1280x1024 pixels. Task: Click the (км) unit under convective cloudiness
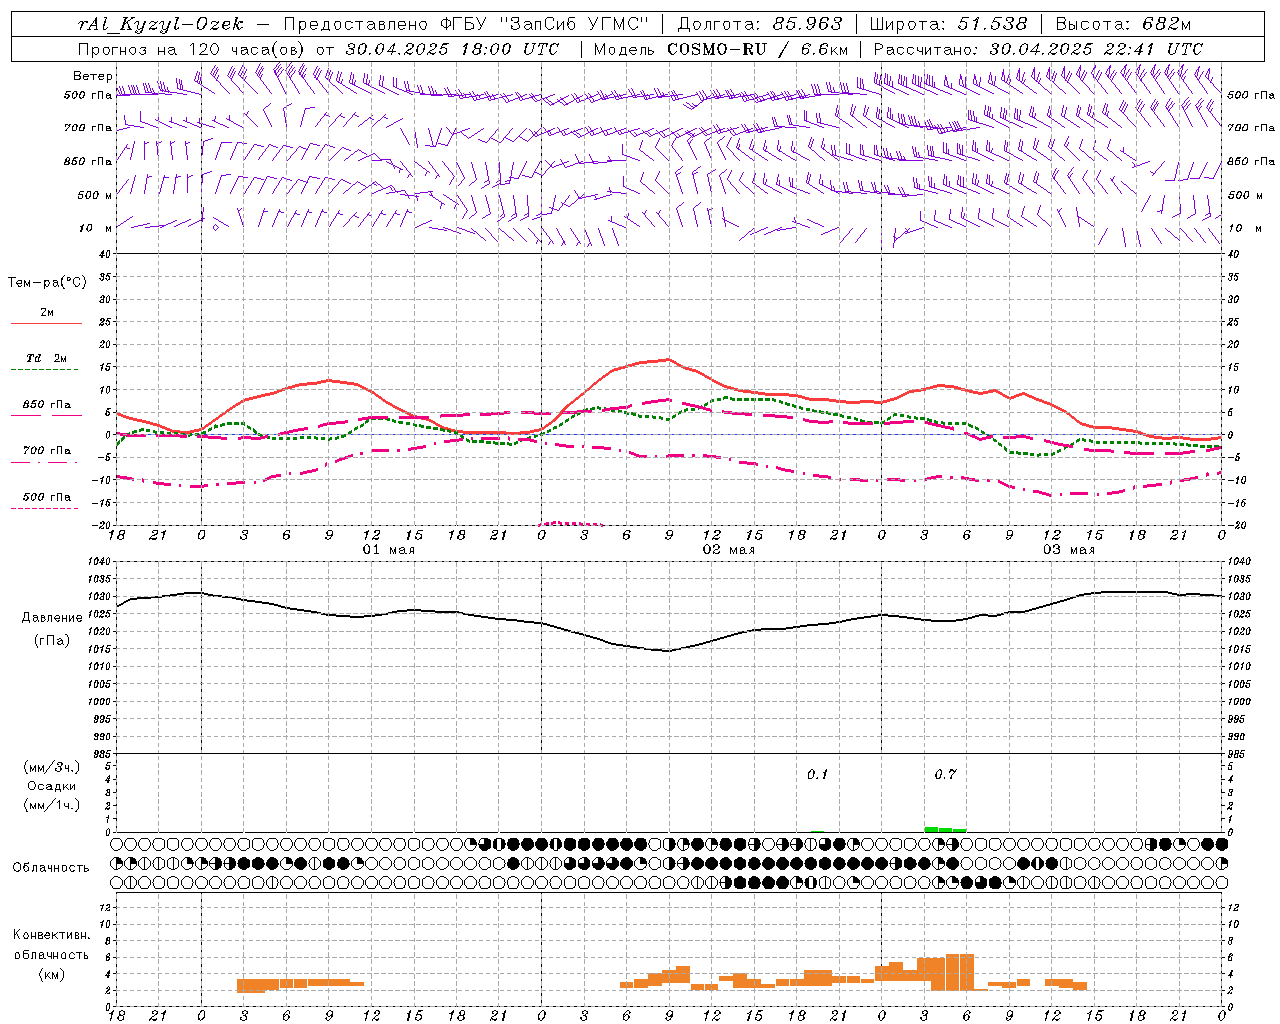click(x=51, y=973)
